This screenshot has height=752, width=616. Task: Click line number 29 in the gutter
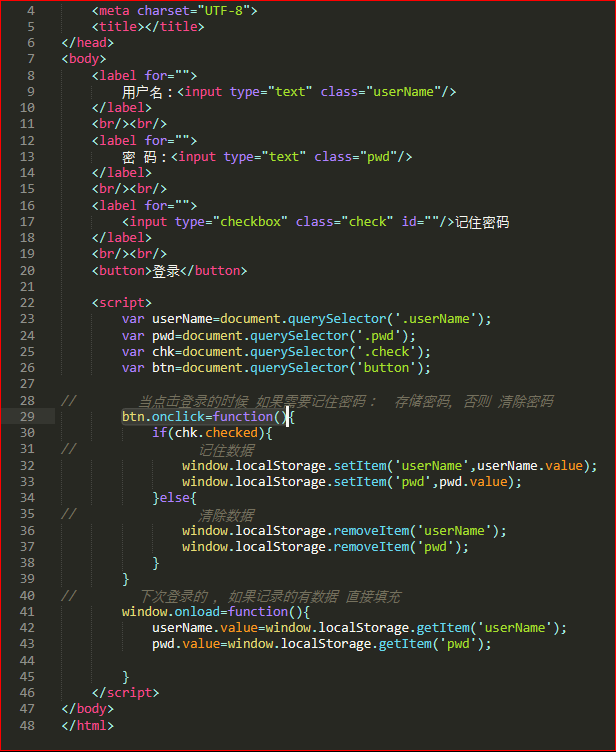coord(27,416)
